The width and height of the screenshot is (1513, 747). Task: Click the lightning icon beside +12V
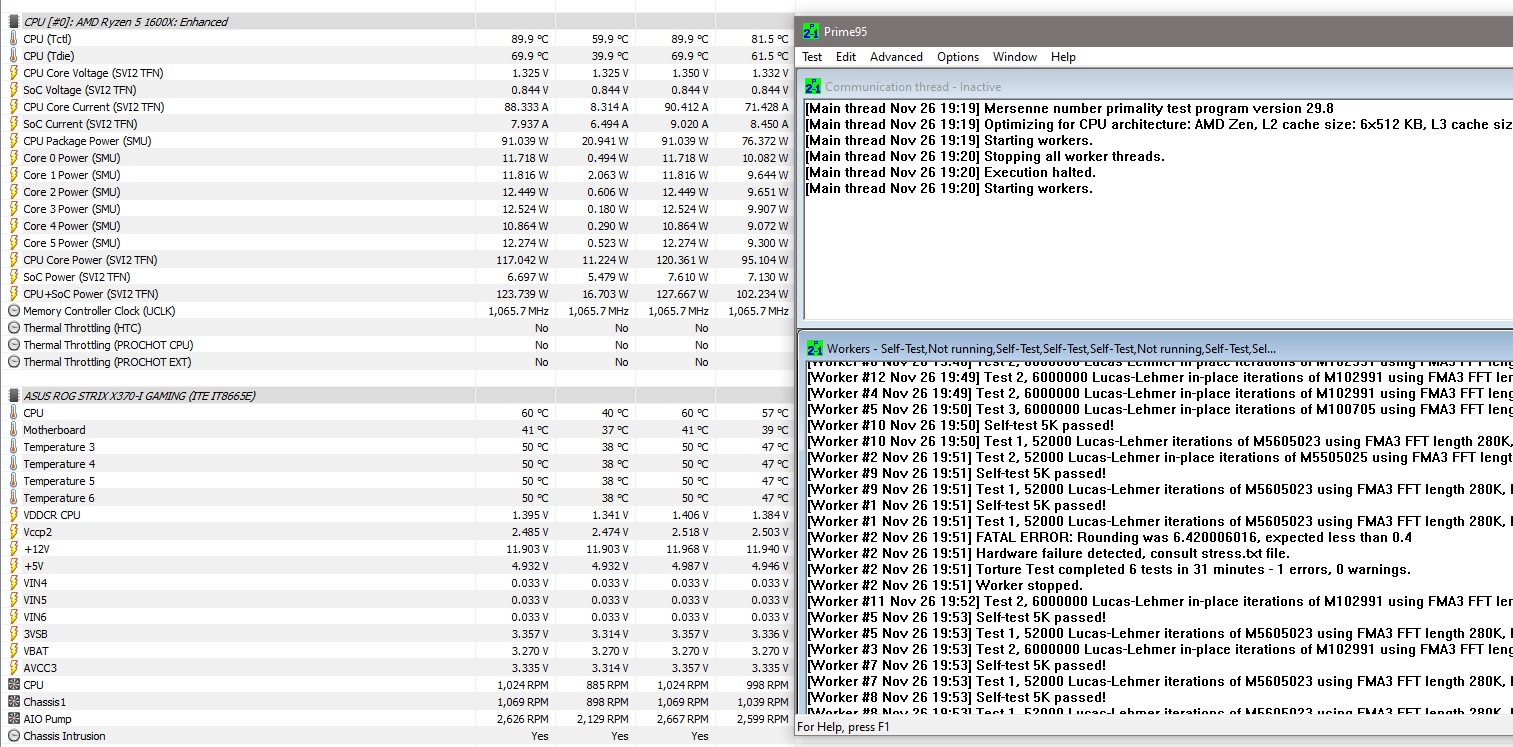[13, 548]
